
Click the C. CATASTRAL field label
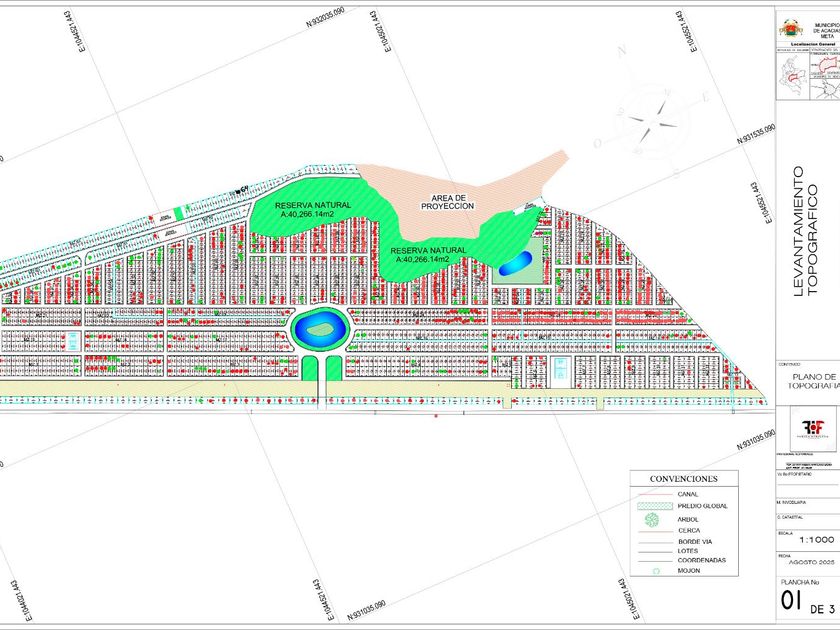(x=788, y=518)
